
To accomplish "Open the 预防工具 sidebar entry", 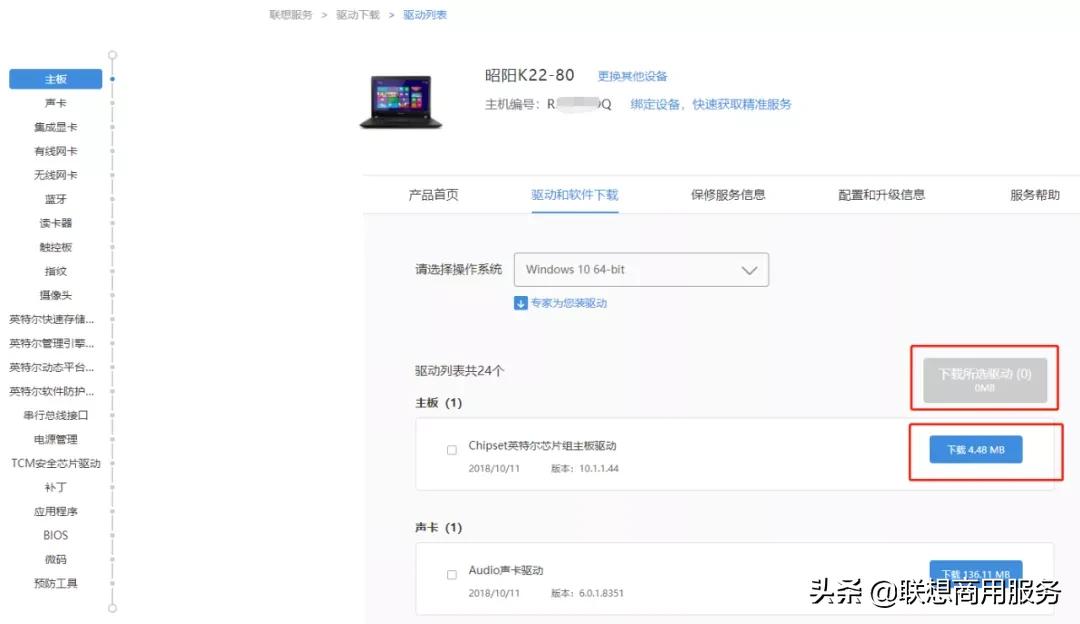I will point(55,583).
